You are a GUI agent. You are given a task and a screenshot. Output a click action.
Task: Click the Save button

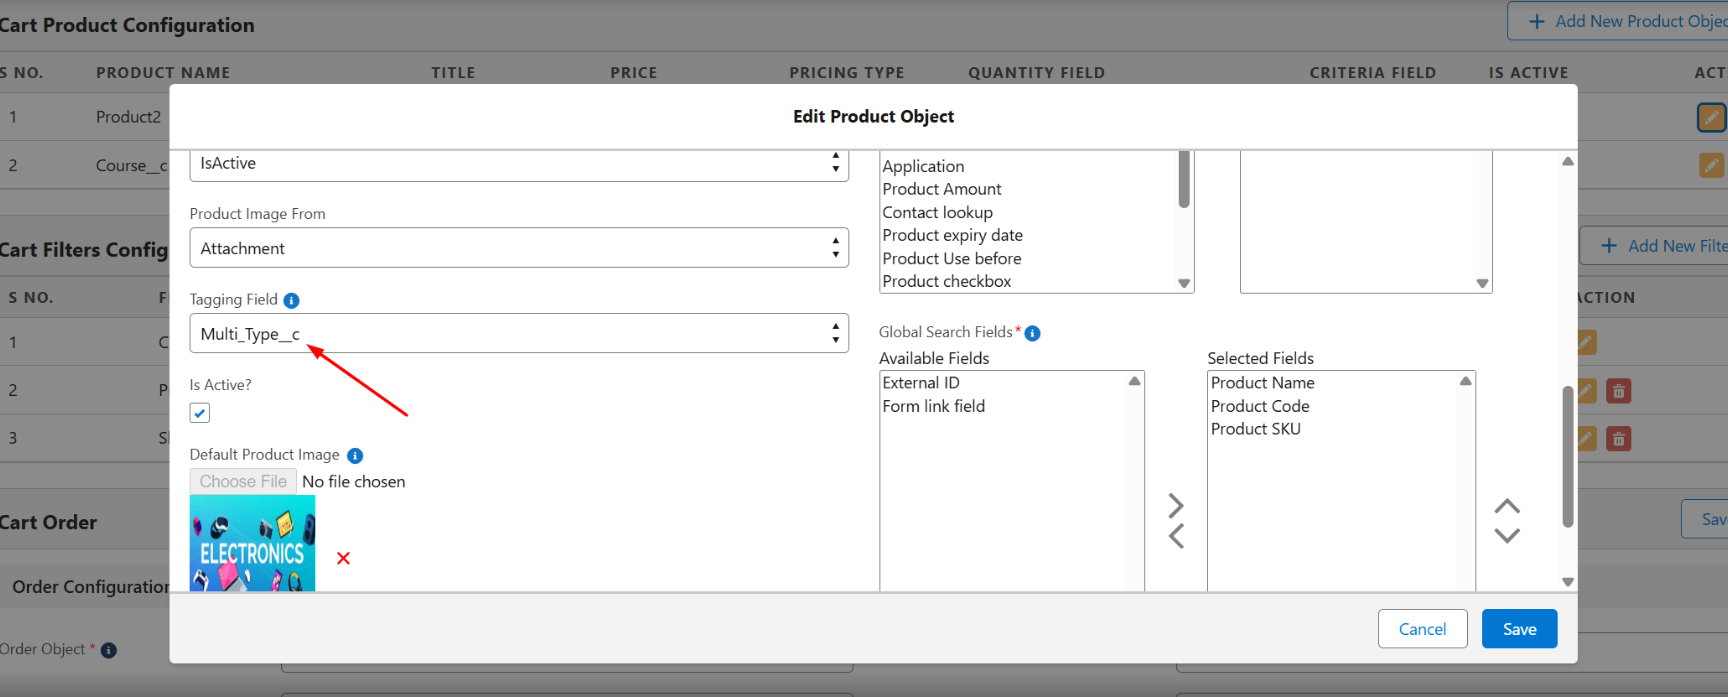point(1518,629)
